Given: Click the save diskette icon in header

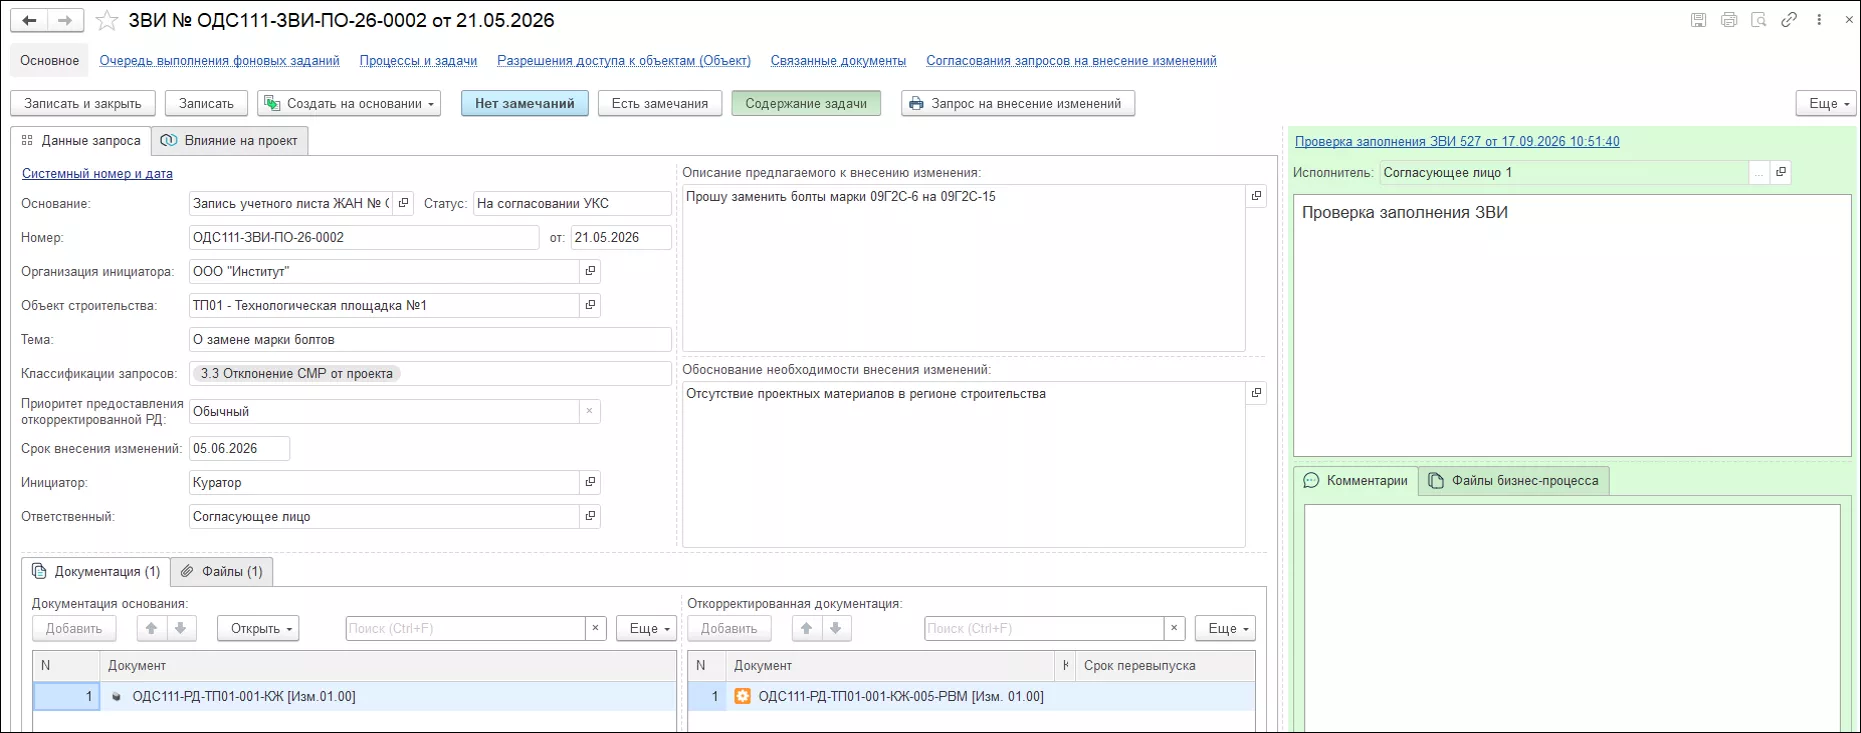Looking at the screenshot, I should pos(1698,20).
